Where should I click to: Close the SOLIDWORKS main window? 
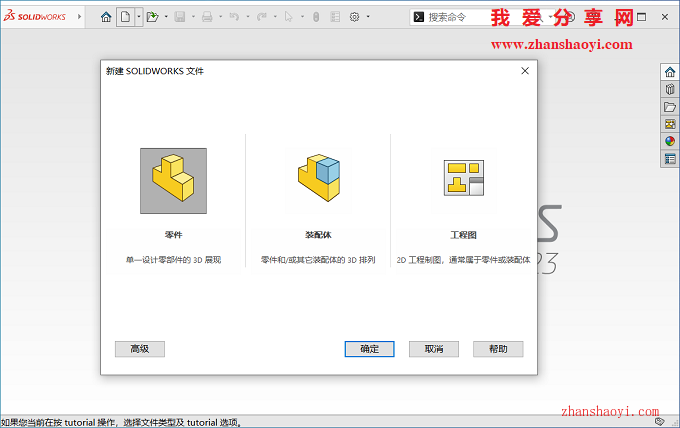(665, 17)
